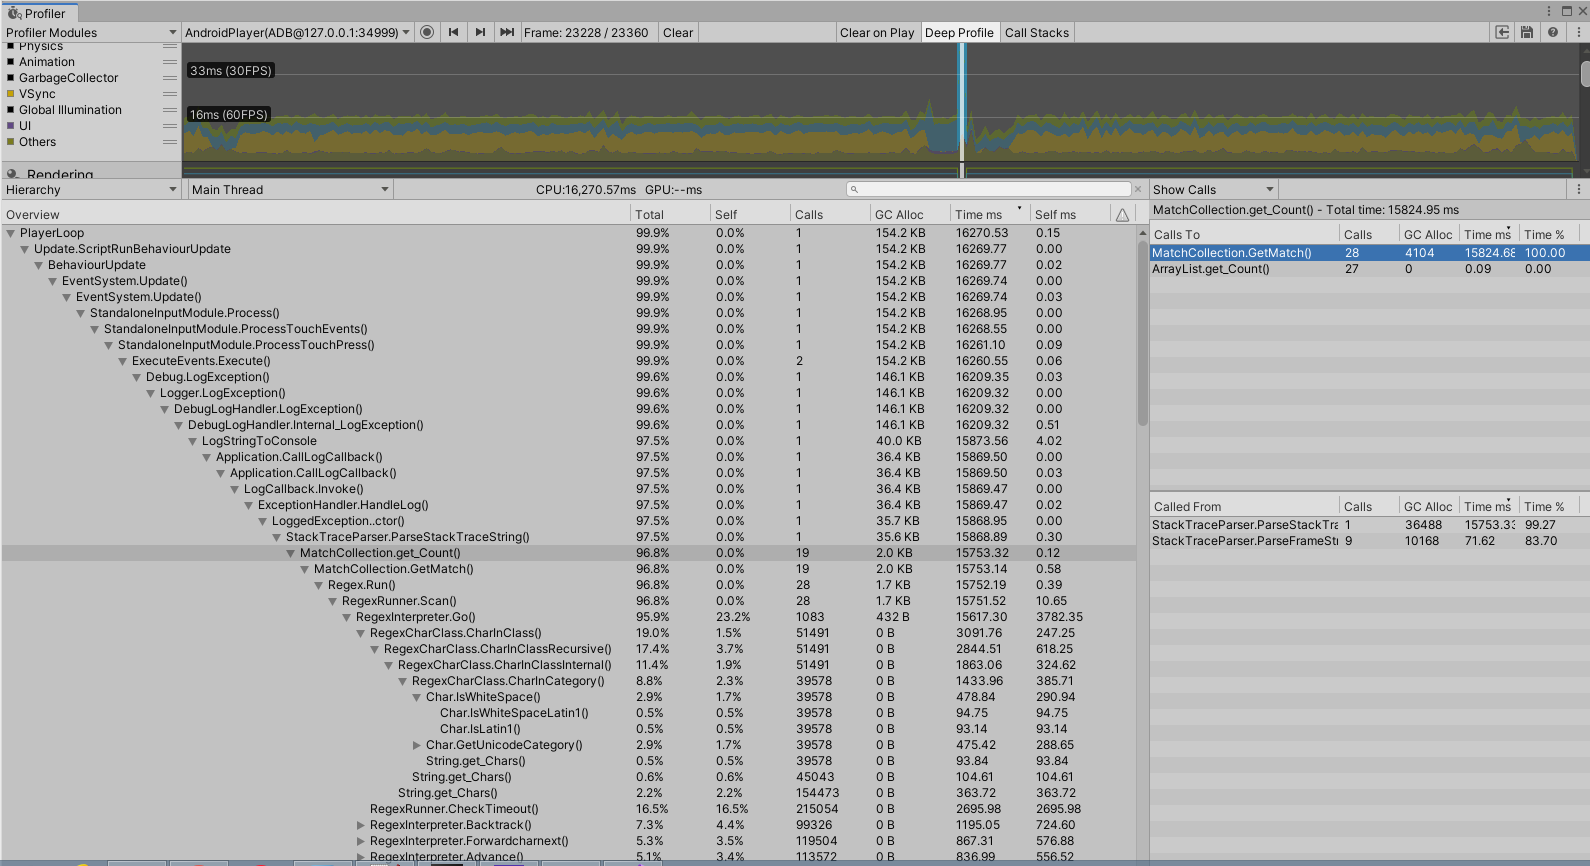The height and width of the screenshot is (866, 1590).
Task: Select the LogStringToConsole row
Action: (x=569, y=441)
